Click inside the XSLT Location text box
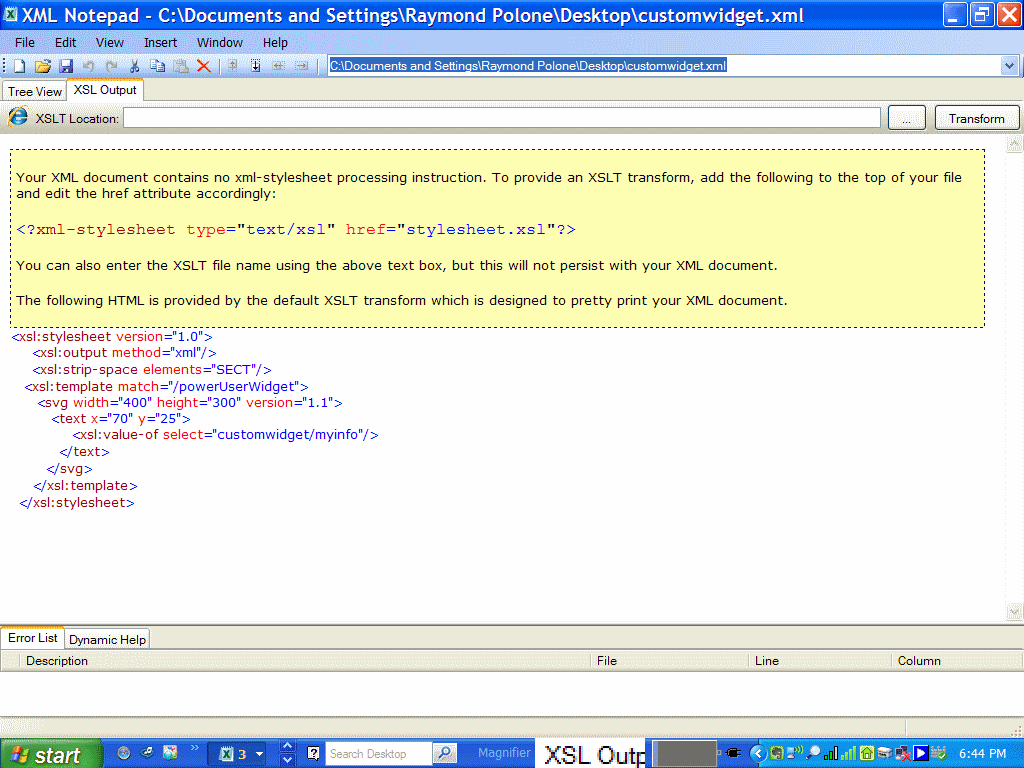 [x=502, y=118]
